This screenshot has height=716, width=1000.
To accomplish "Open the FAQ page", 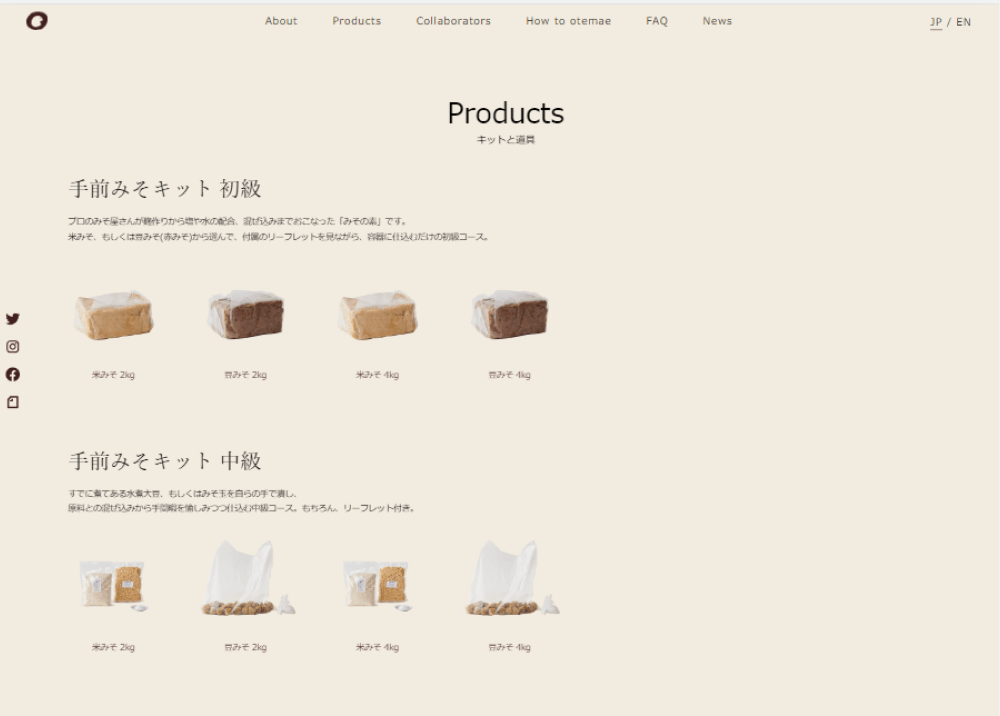I will (657, 21).
